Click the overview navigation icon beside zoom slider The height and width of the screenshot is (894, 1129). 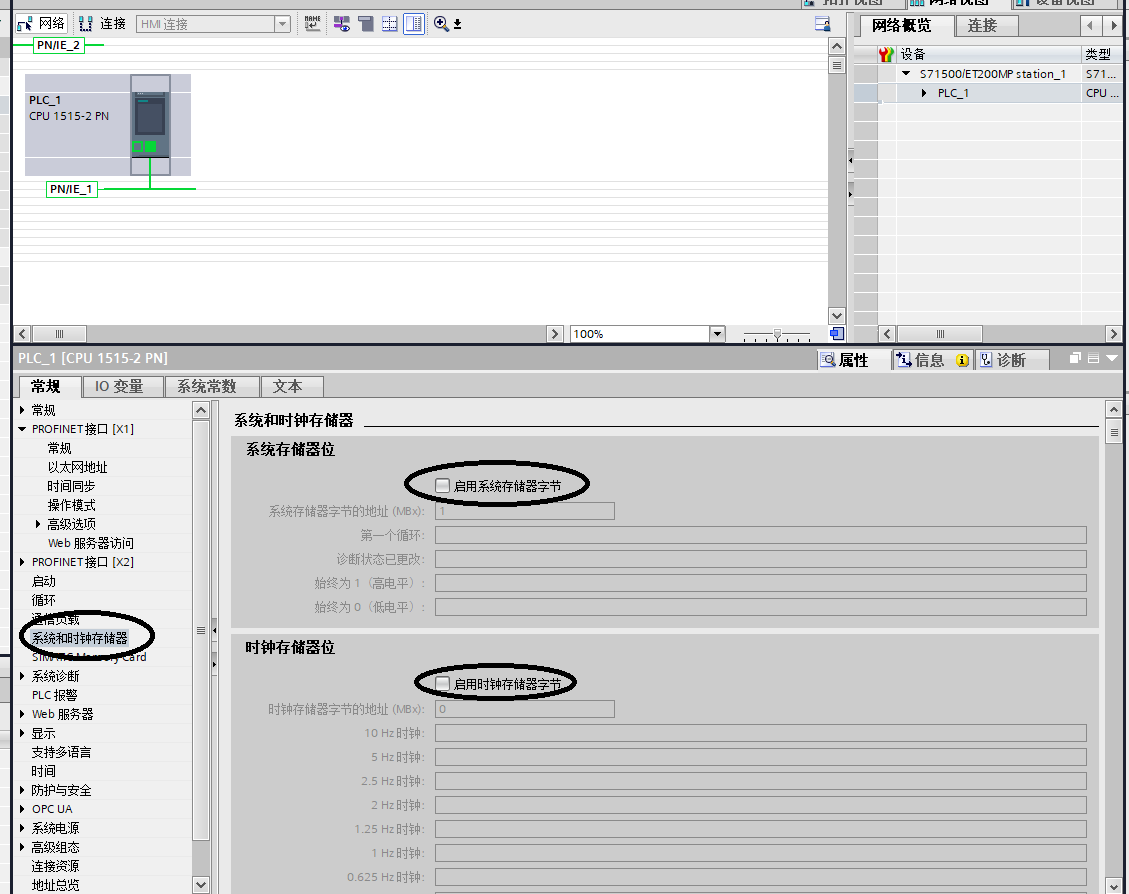836,334
